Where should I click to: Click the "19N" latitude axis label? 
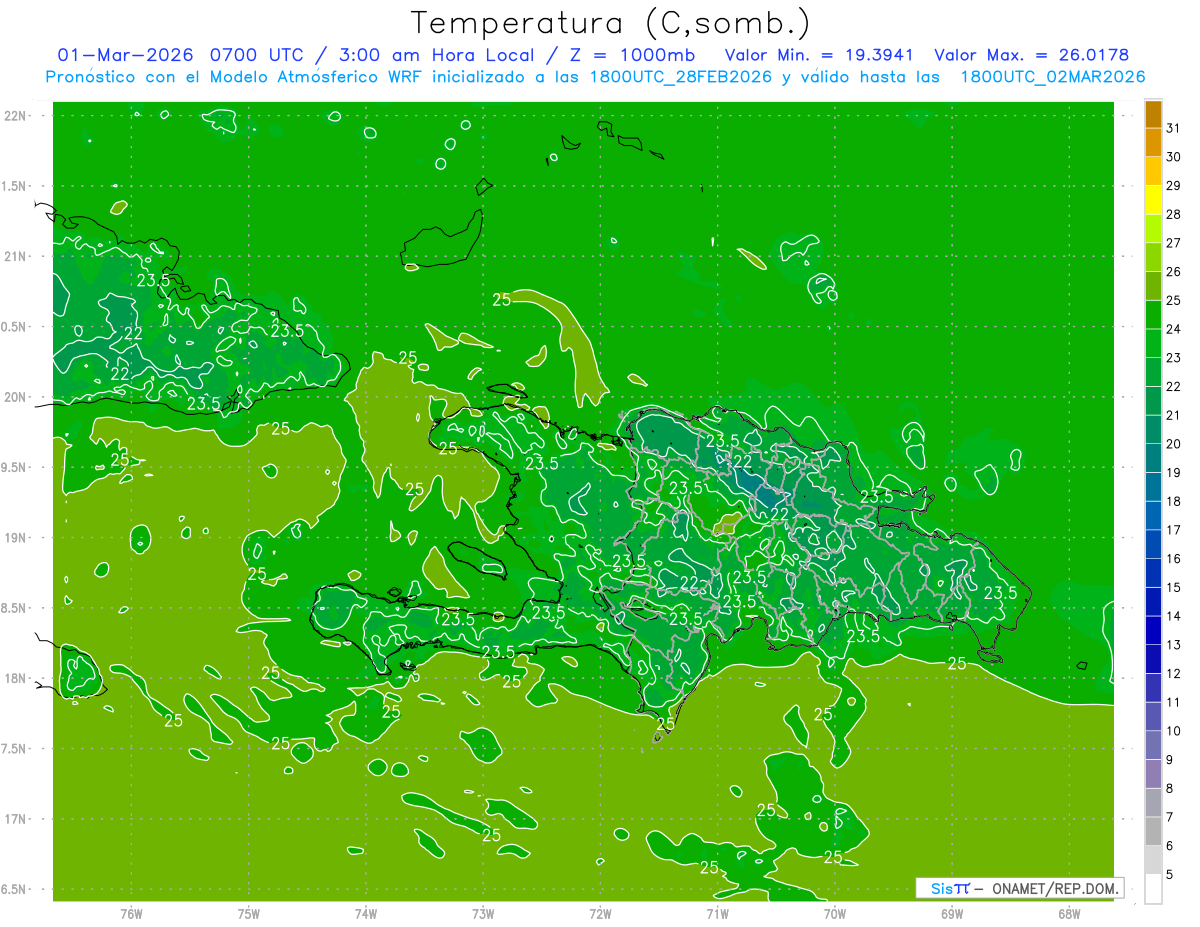coord(17,538)
